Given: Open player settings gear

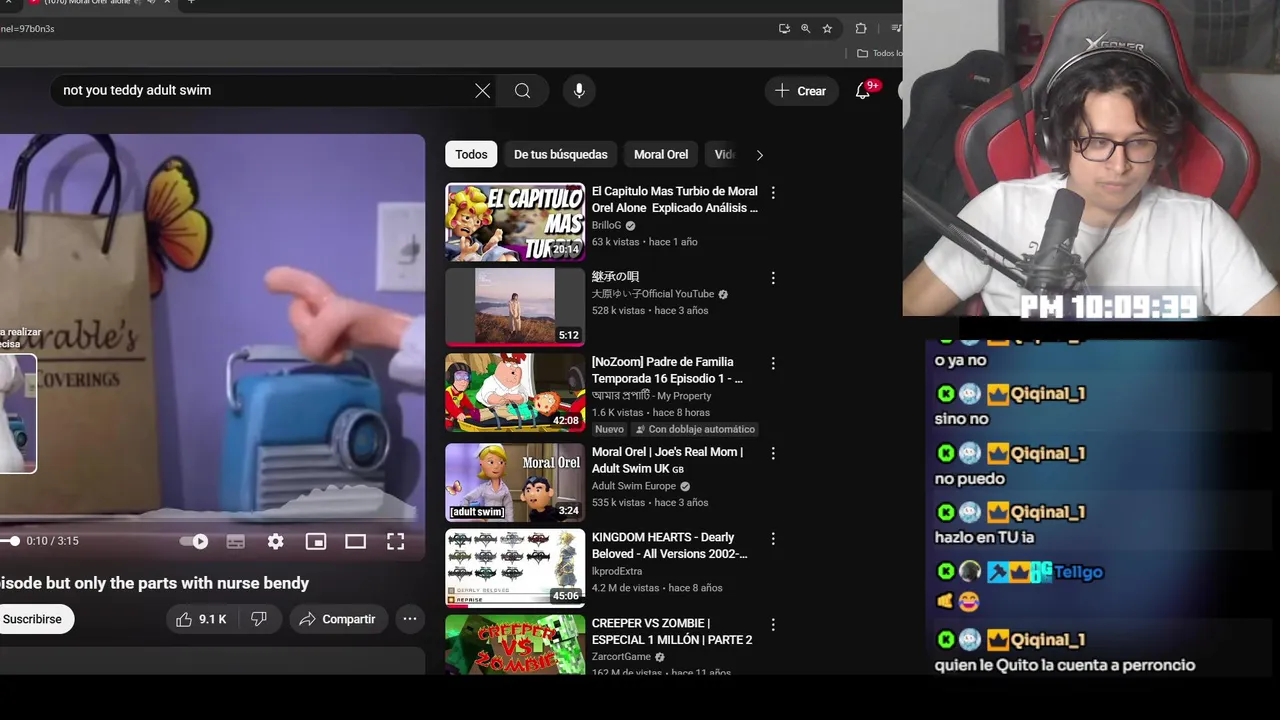Looking at the screenshot, I should click(276, 542).
